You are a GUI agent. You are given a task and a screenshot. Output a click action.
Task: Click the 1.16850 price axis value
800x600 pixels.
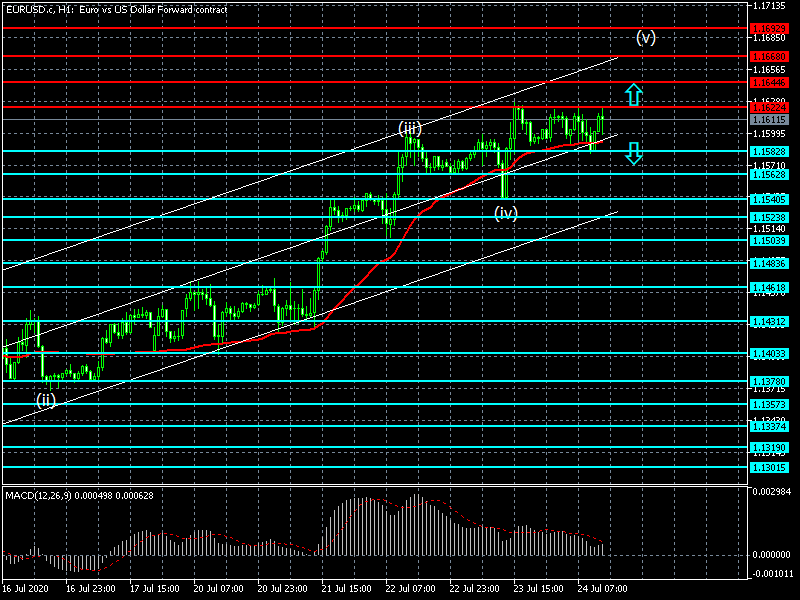769,38
